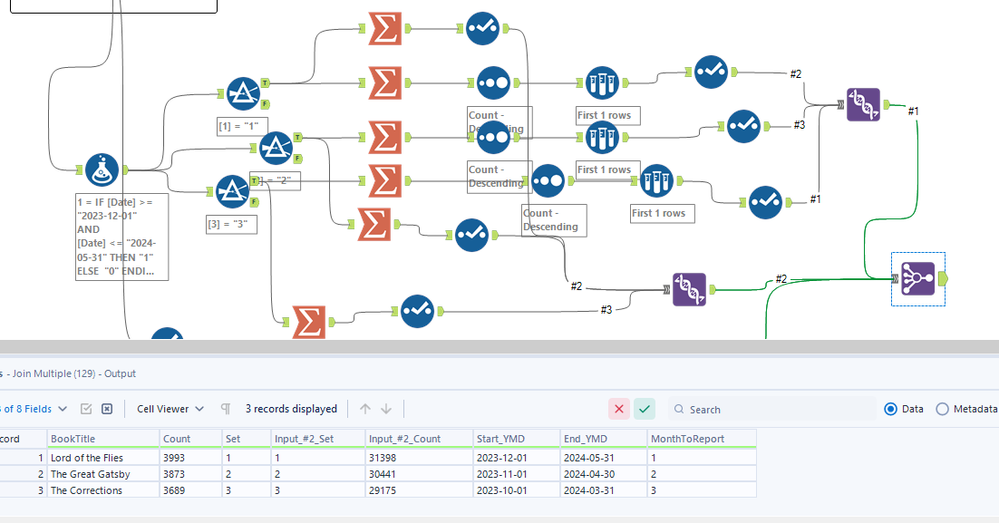
Task: Click the MonthToReport column header
Action: [701, 438]
